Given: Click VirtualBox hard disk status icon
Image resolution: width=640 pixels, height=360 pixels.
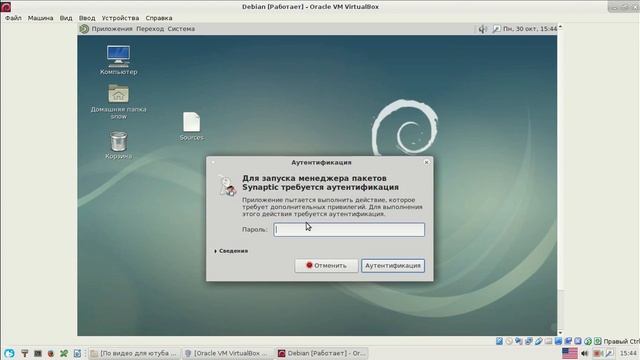Looking at the screenshot, I should coord(499,341).
